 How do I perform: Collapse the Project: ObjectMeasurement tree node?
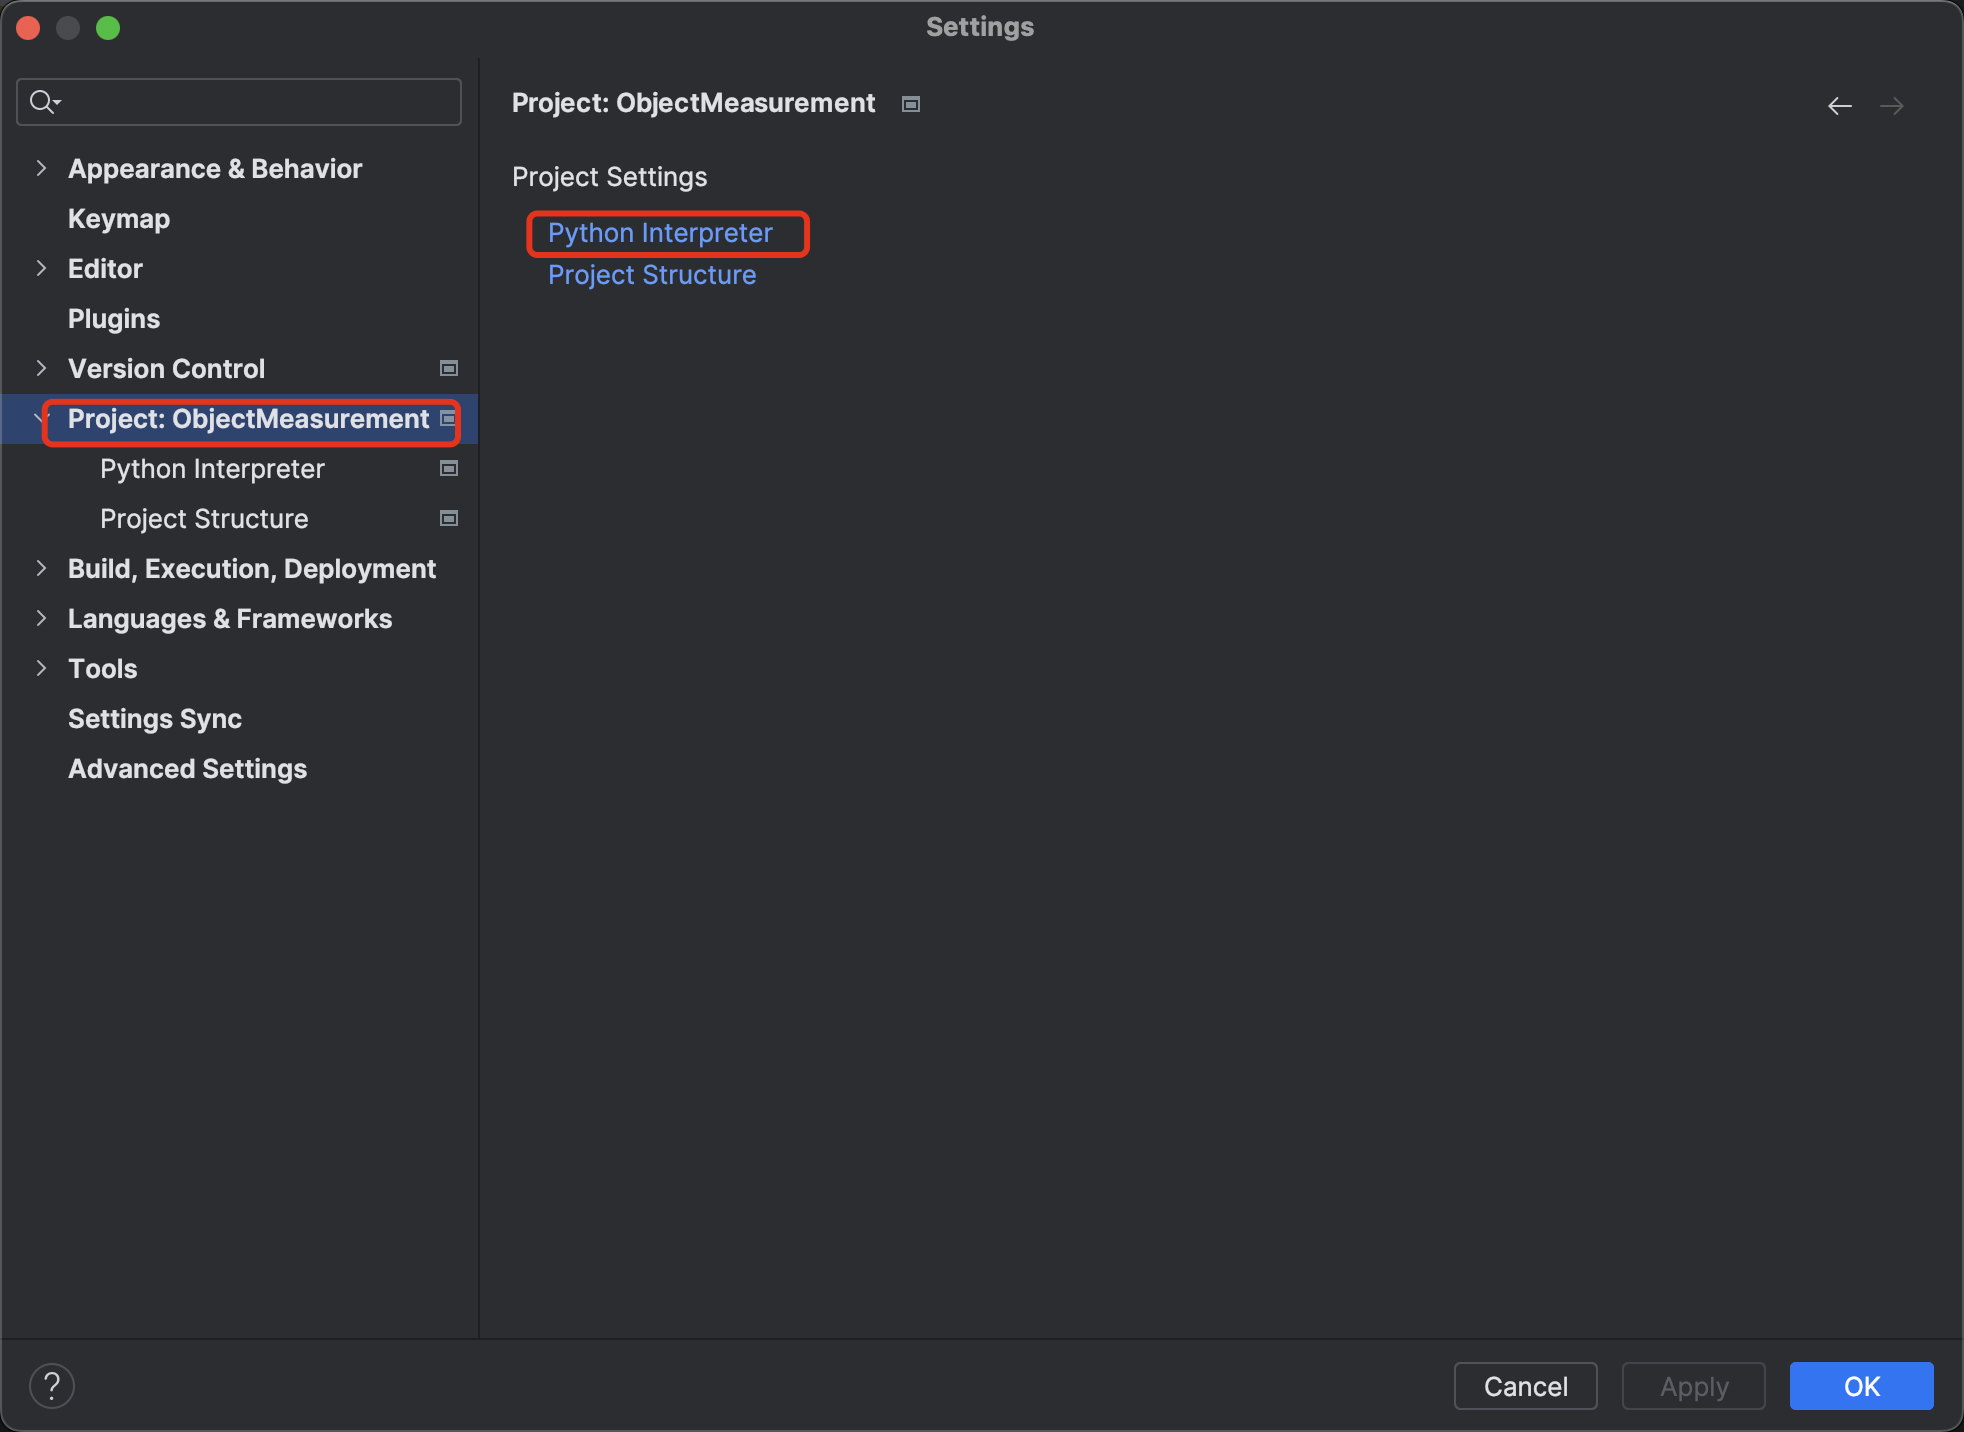click(41, 419)
